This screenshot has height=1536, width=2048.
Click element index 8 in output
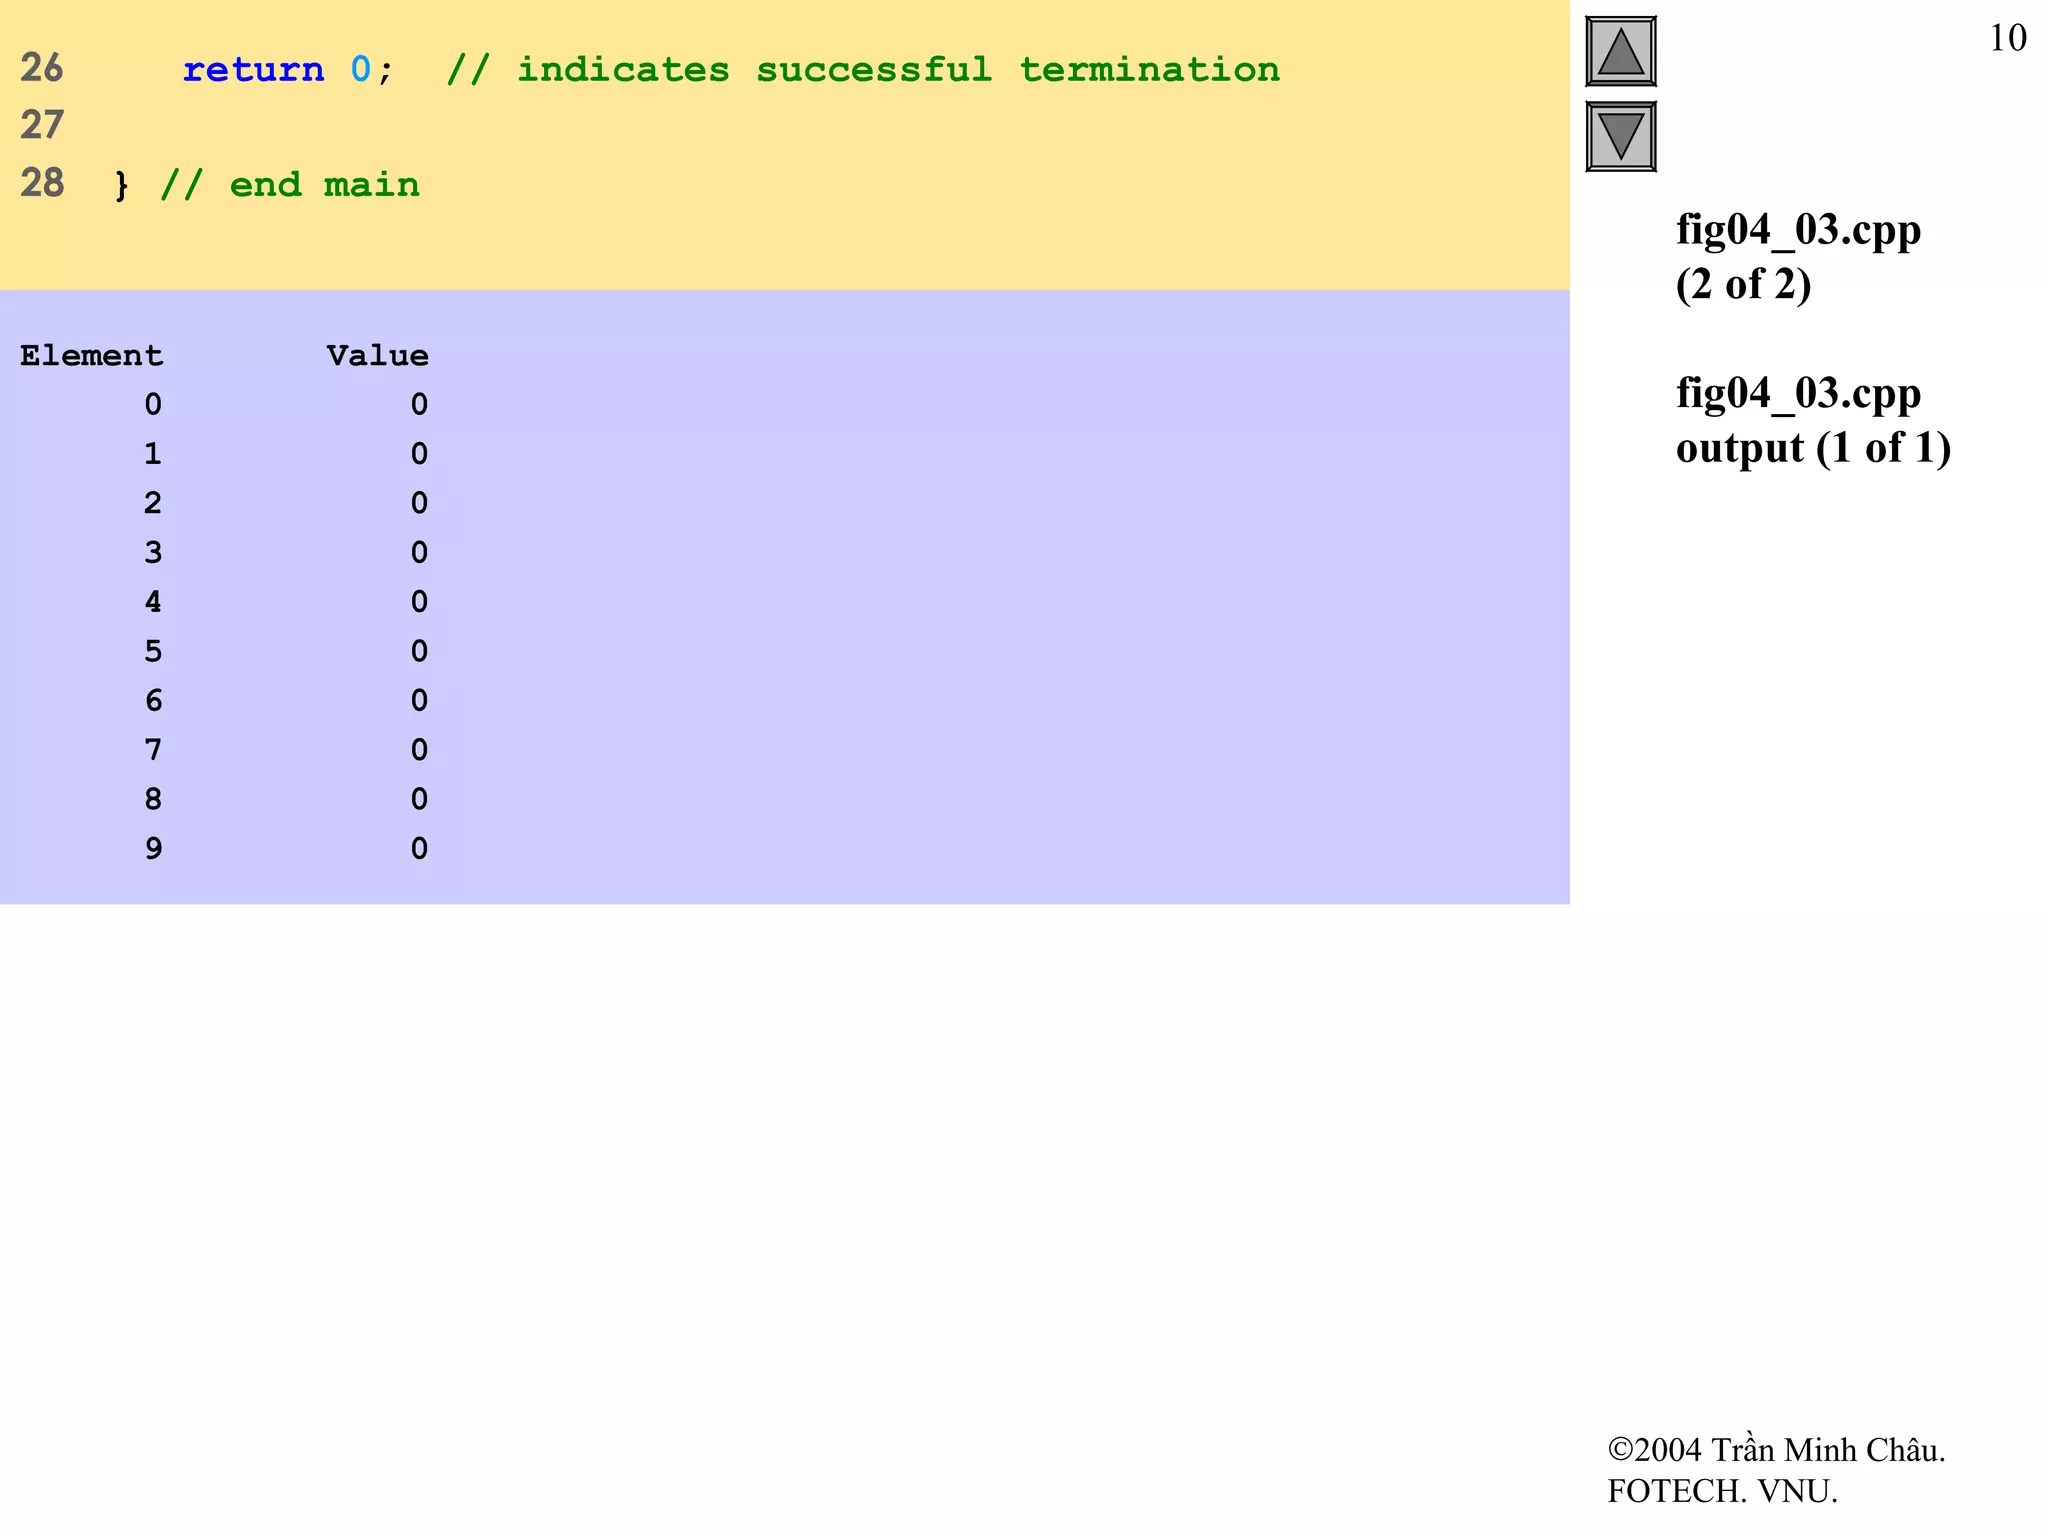click(x=153, y=800)
